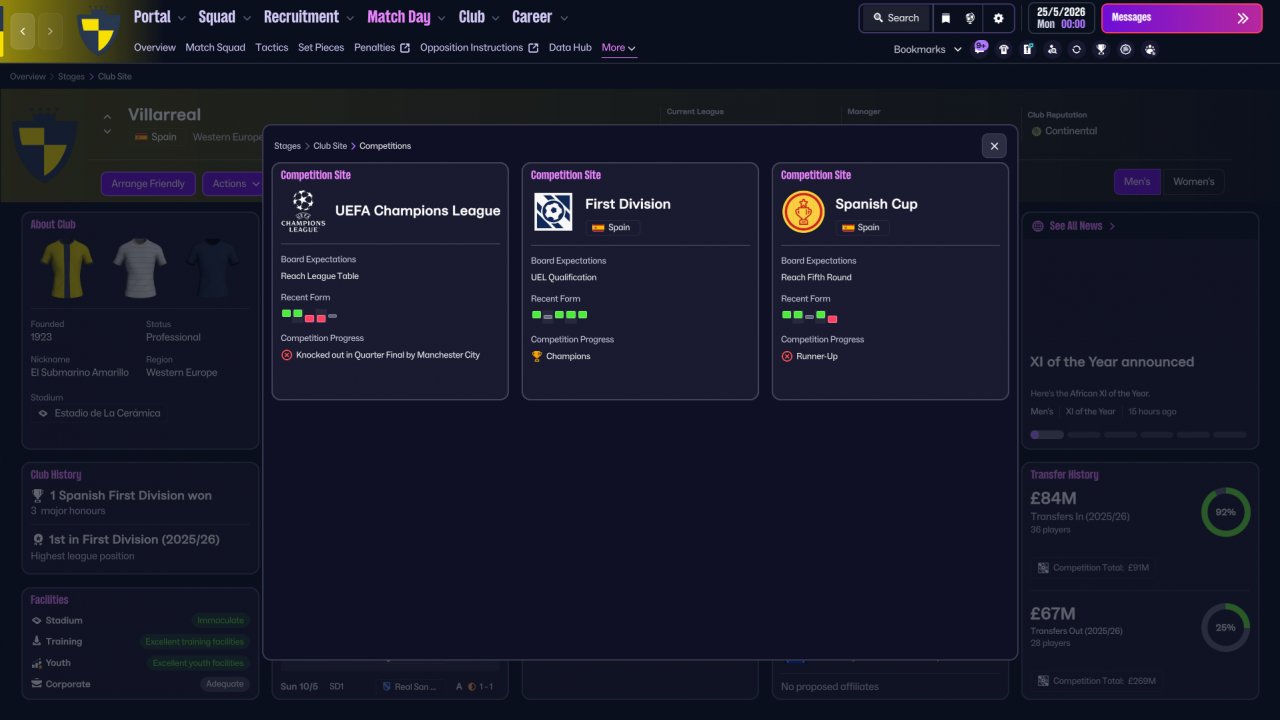Close the Competitions popup with the X
This screenshot has width=1280, height=720.
tap(994, 146)
